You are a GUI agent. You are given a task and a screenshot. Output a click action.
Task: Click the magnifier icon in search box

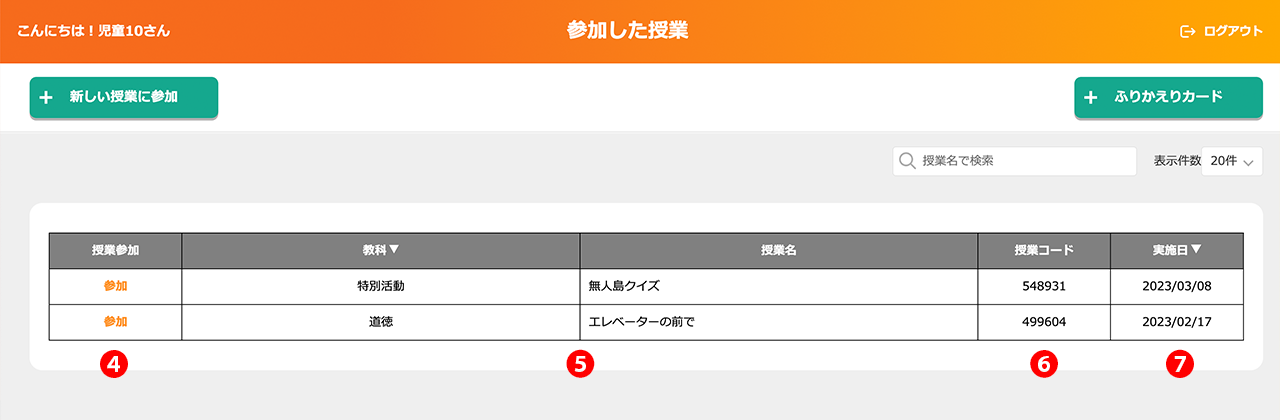[x=908, y=161]
